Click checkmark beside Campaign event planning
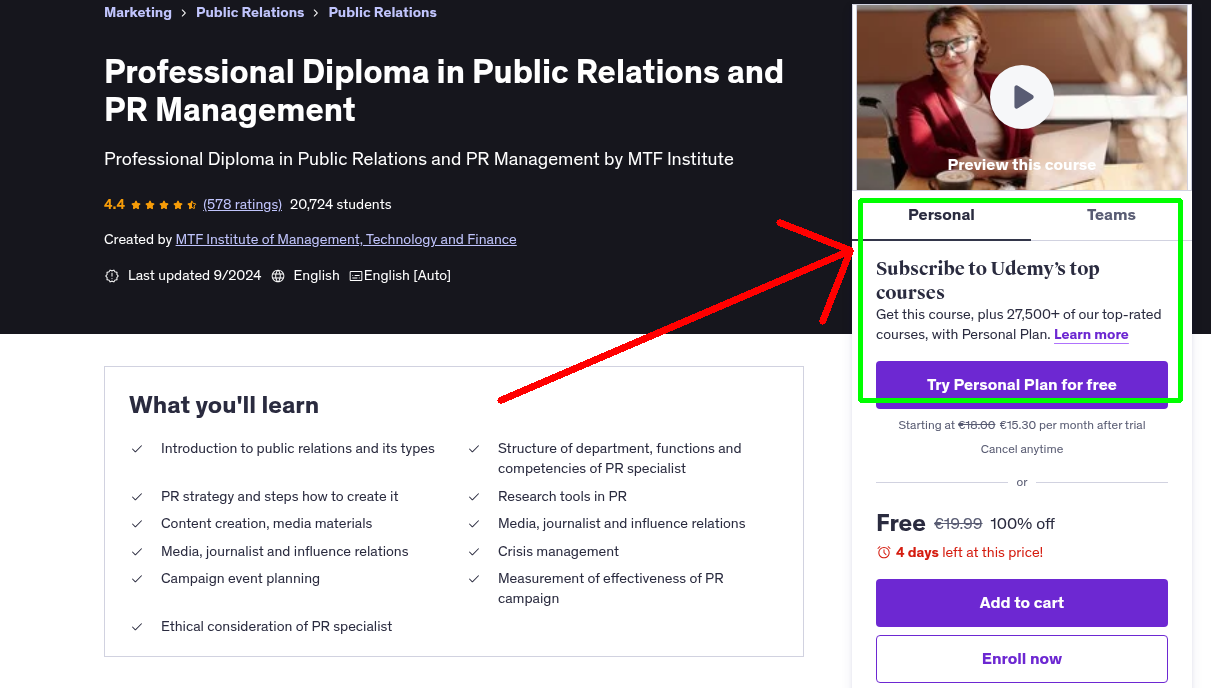The image size is (1211, 688). (x=137, y=579)
